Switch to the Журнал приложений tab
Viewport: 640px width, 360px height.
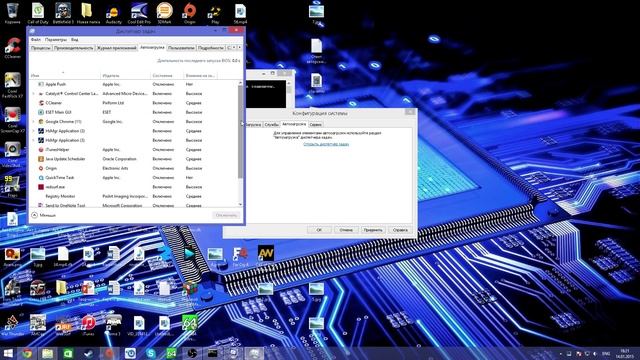click(116, 48)
